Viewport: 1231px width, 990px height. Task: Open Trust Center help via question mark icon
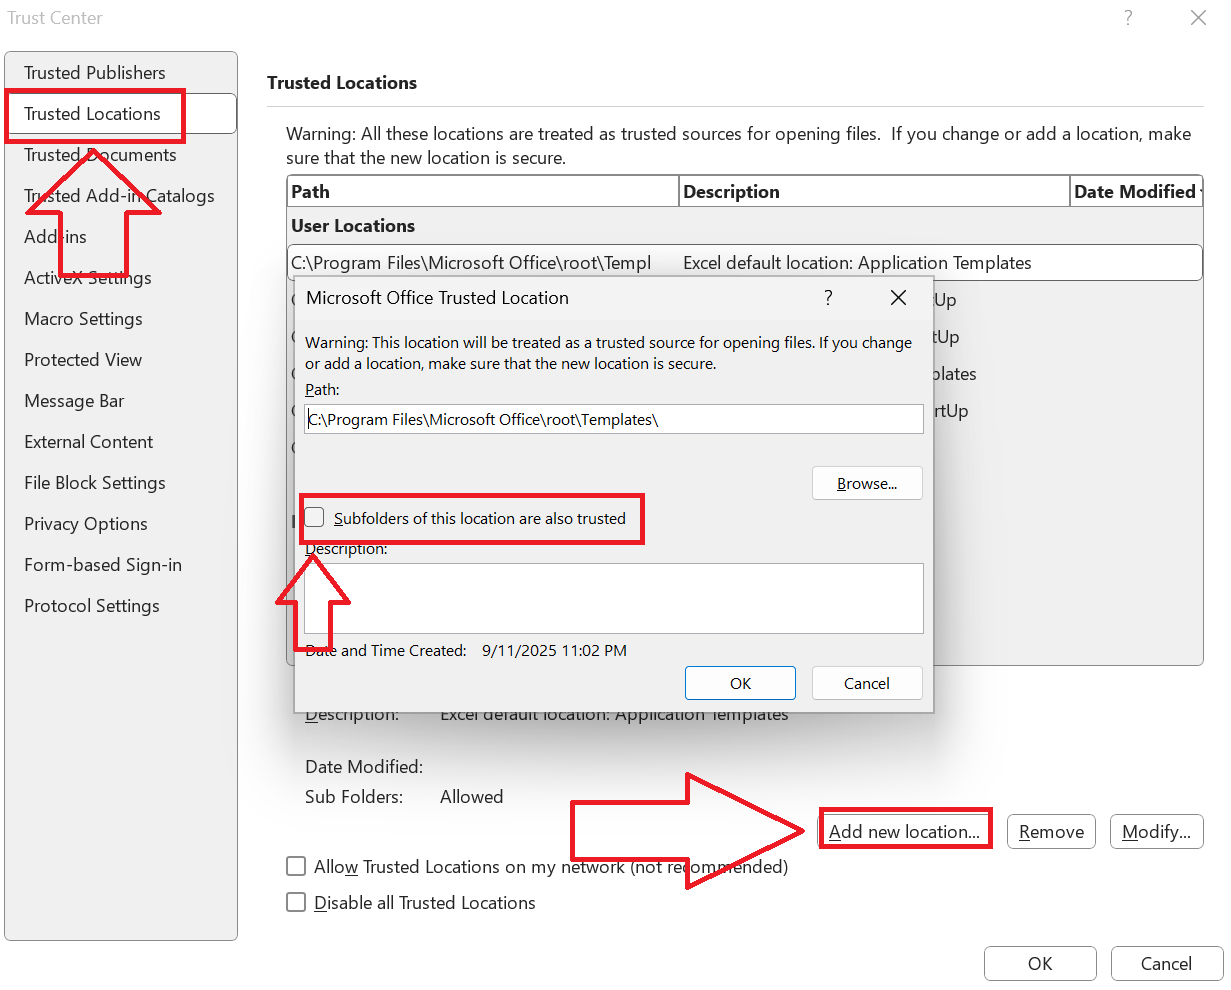(1127, 17)
